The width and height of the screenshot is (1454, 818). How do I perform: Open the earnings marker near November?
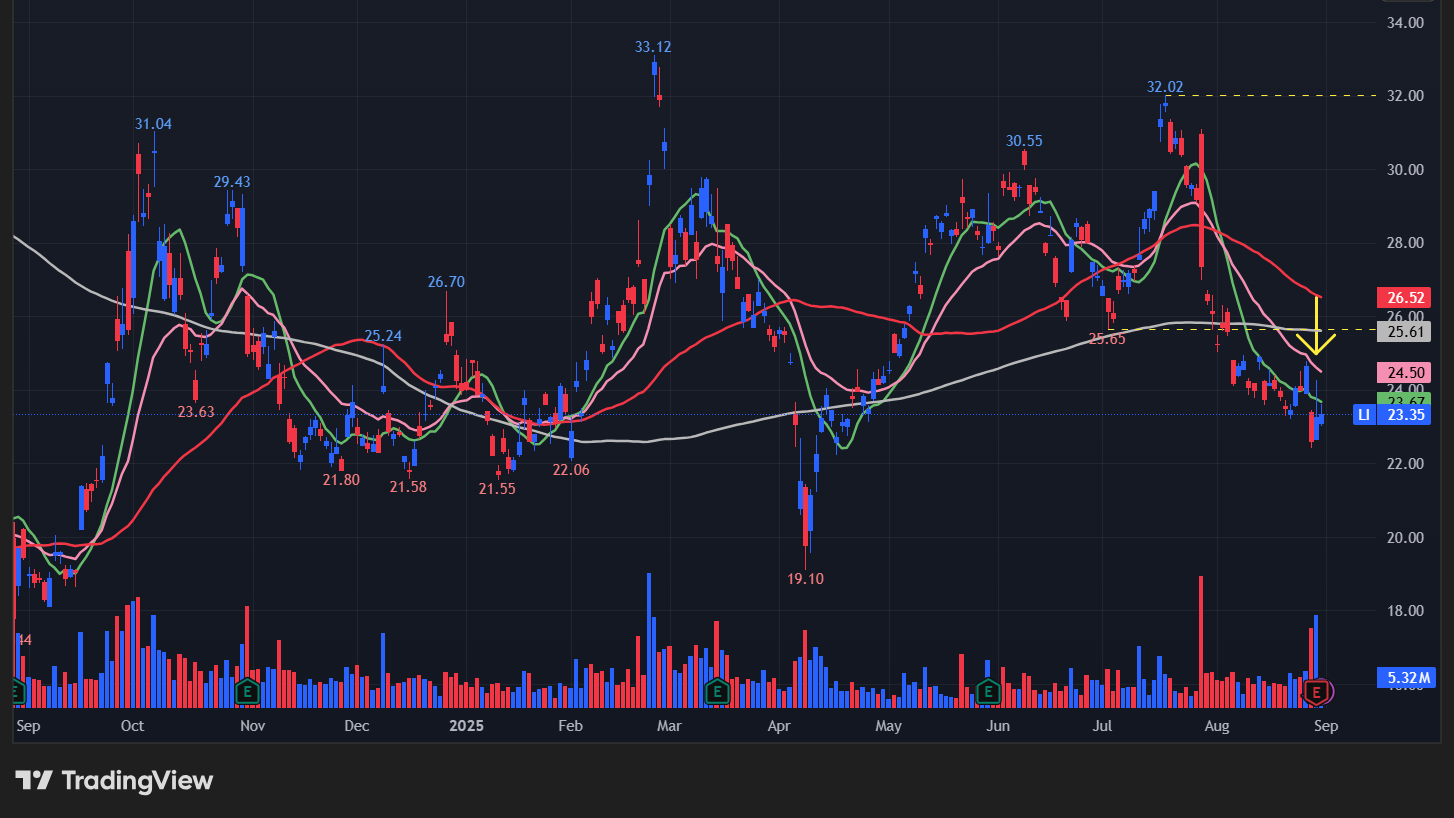[x=247, y=690]
